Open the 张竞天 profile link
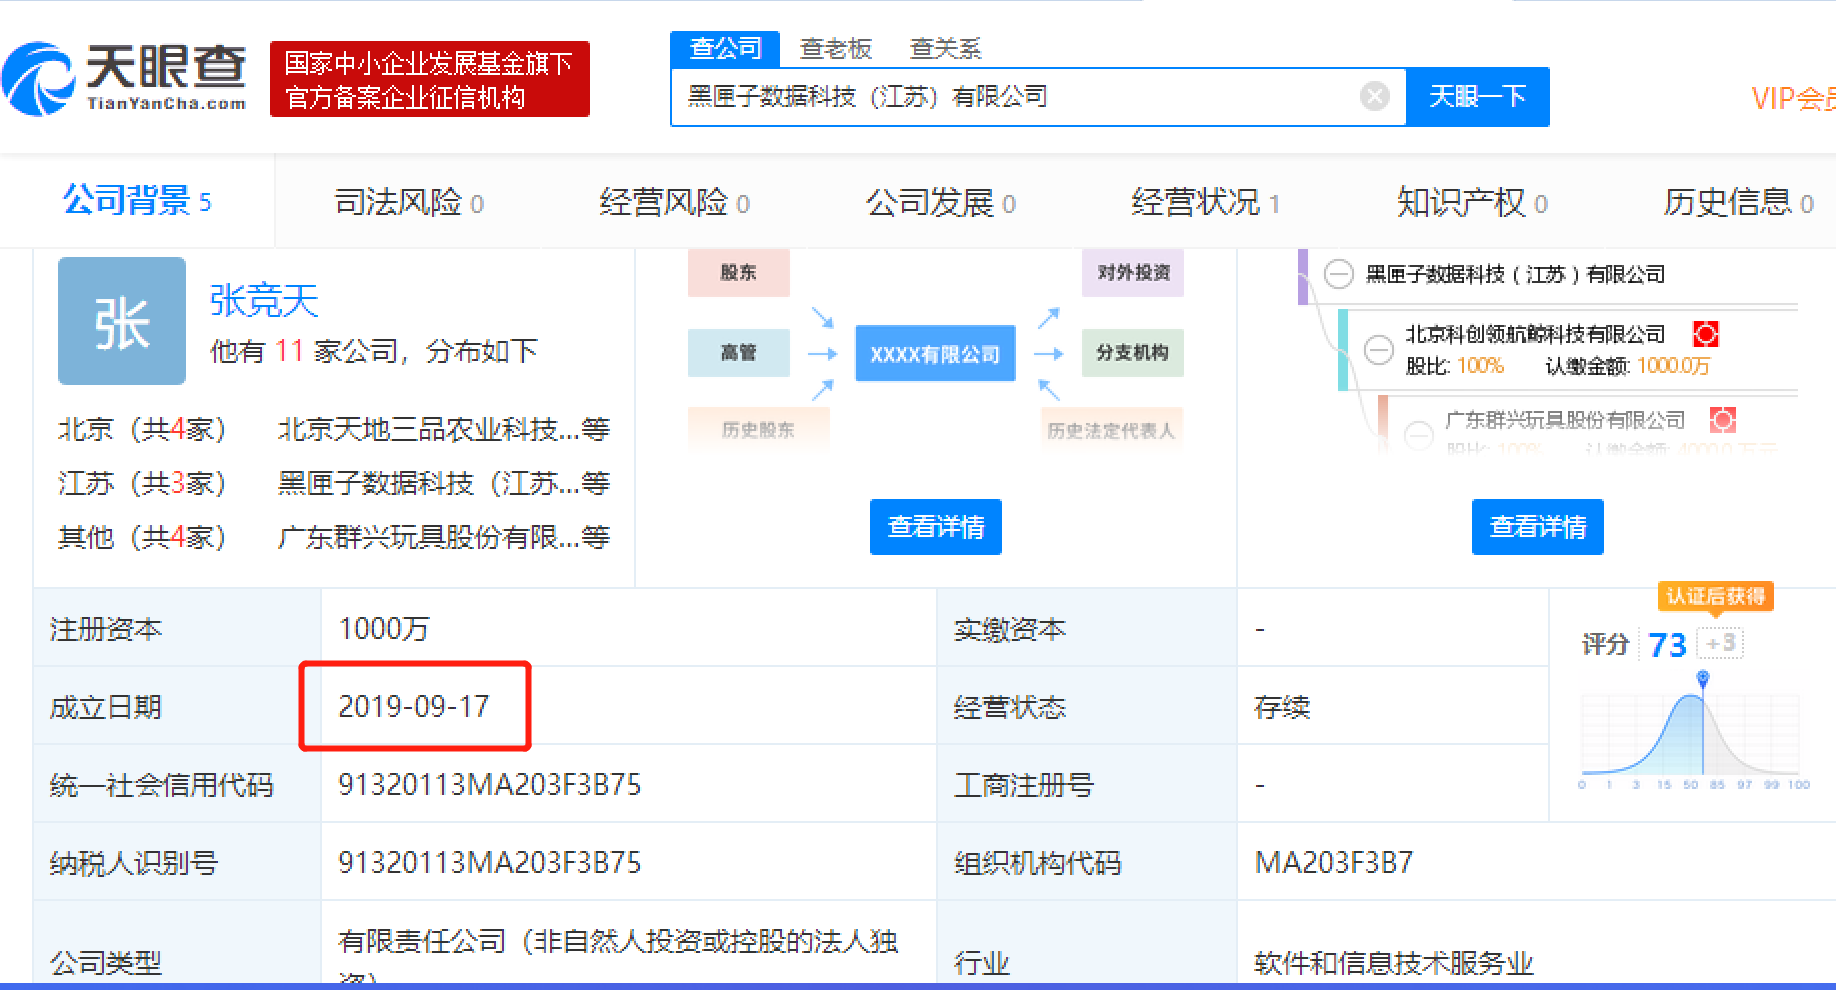 pos(264,300)
